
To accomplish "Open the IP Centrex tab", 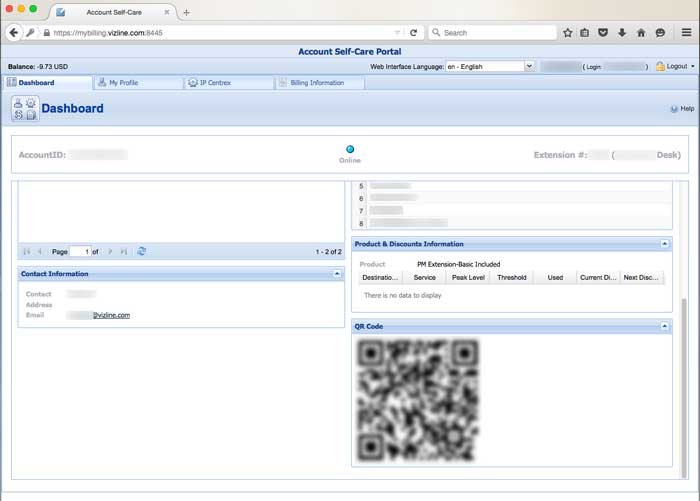I will [229, 83].
